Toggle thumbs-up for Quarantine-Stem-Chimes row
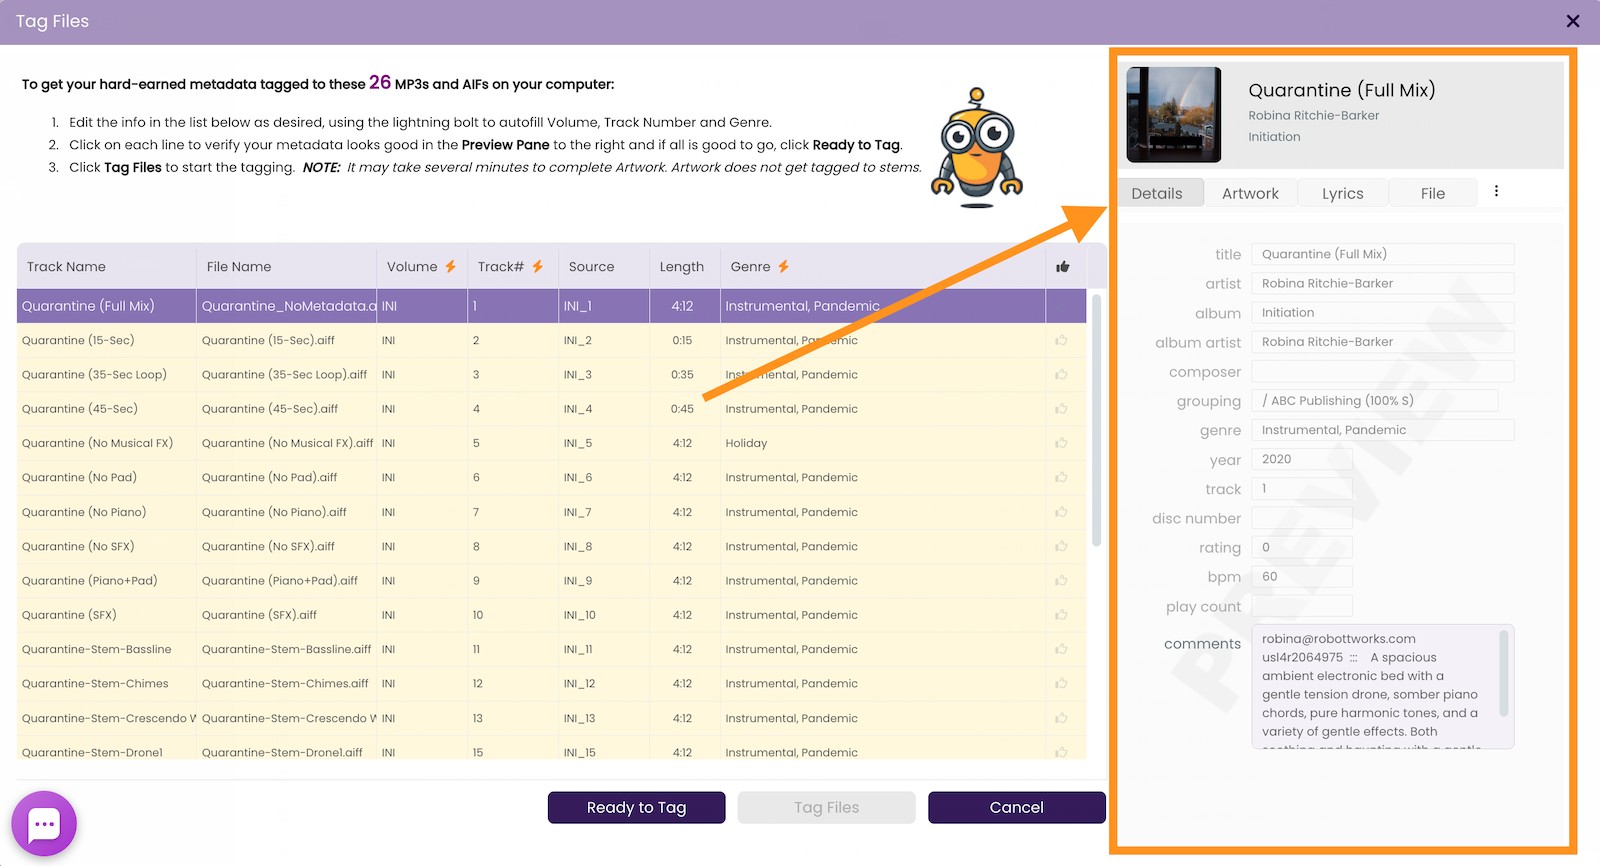The image size is (1600, 866). (1061, 684)
